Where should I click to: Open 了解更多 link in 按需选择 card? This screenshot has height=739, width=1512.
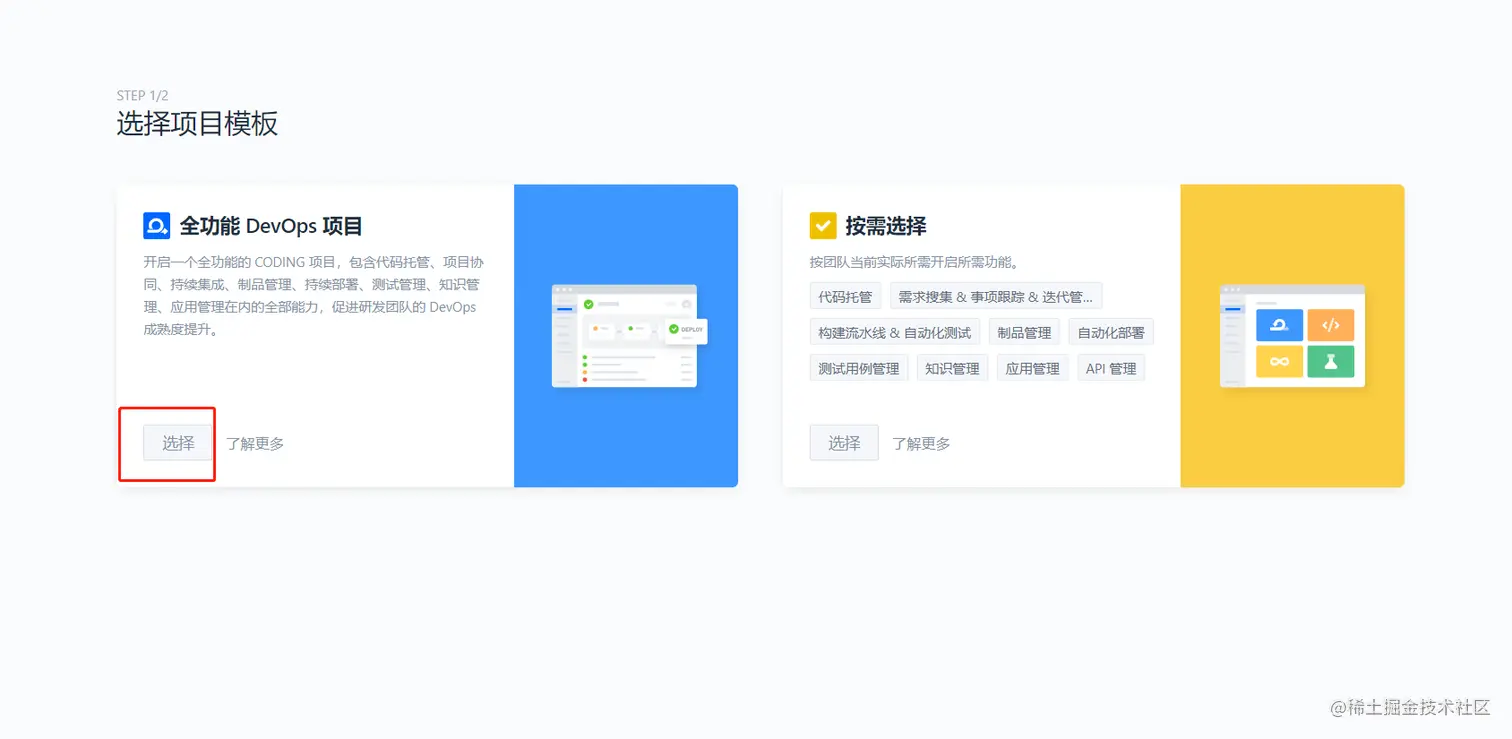921,443
